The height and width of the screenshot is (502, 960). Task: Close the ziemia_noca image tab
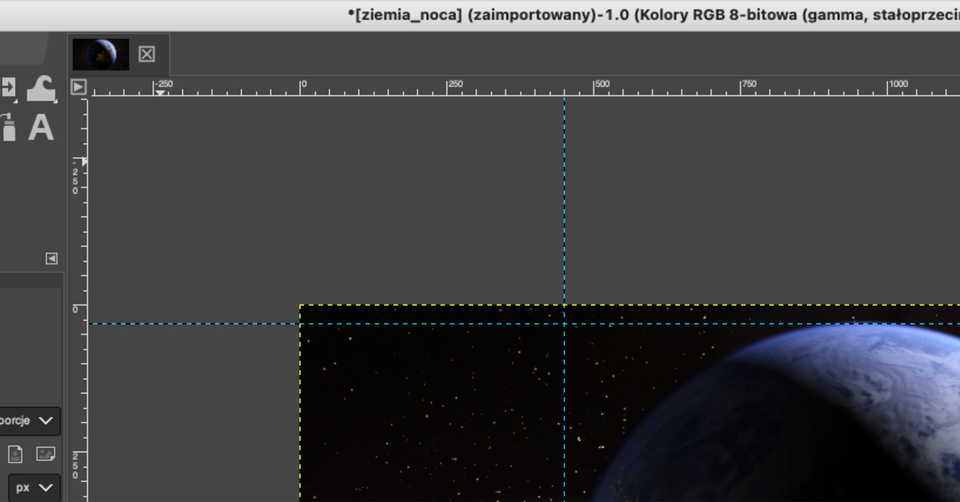point(147,54)
